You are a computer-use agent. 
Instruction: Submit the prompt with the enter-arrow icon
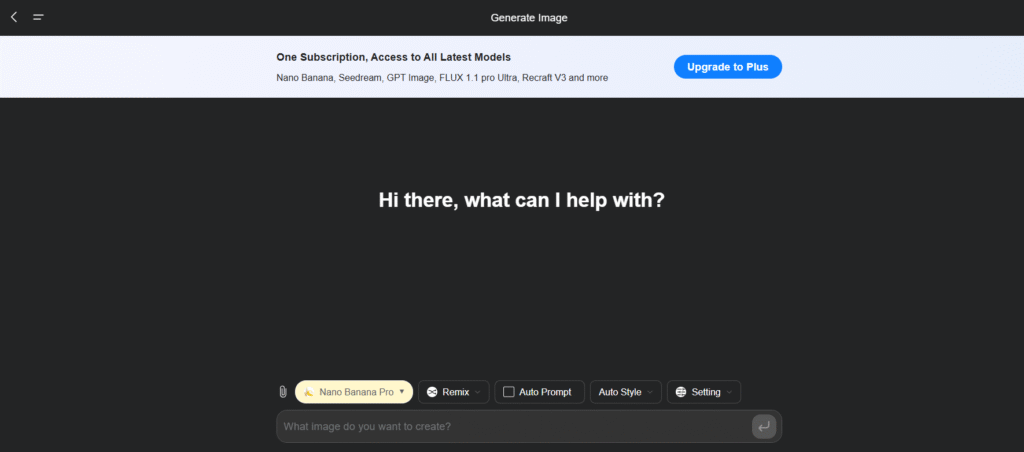[764, 427]
